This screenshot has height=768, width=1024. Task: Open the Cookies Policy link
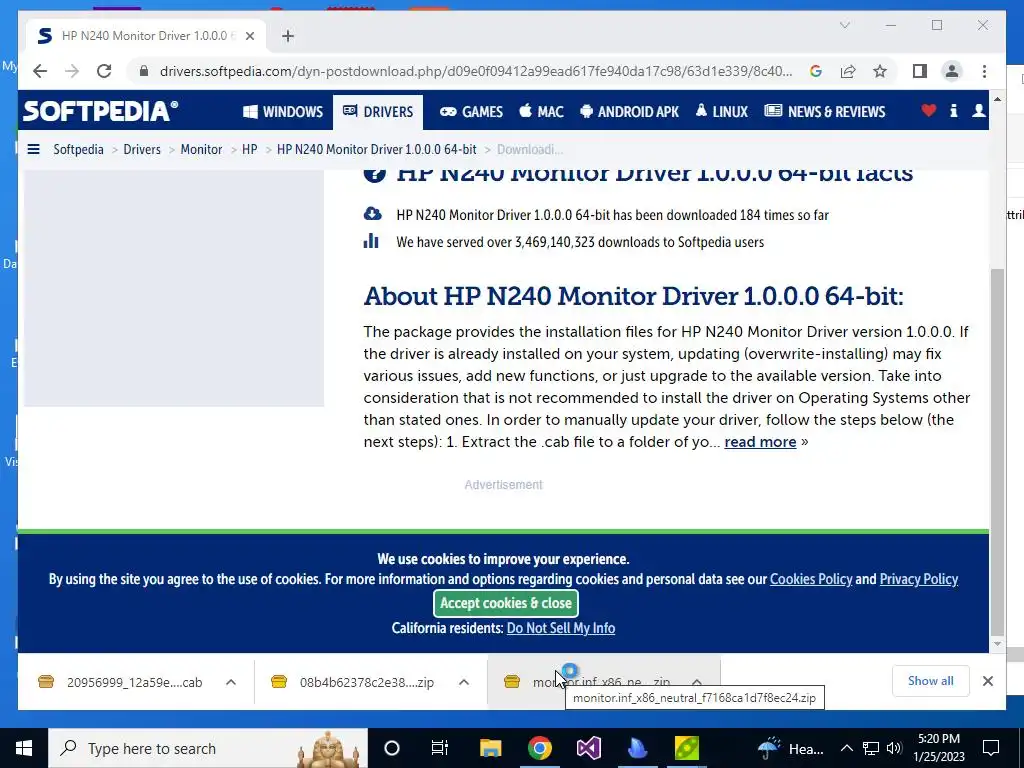pos(811,579)
